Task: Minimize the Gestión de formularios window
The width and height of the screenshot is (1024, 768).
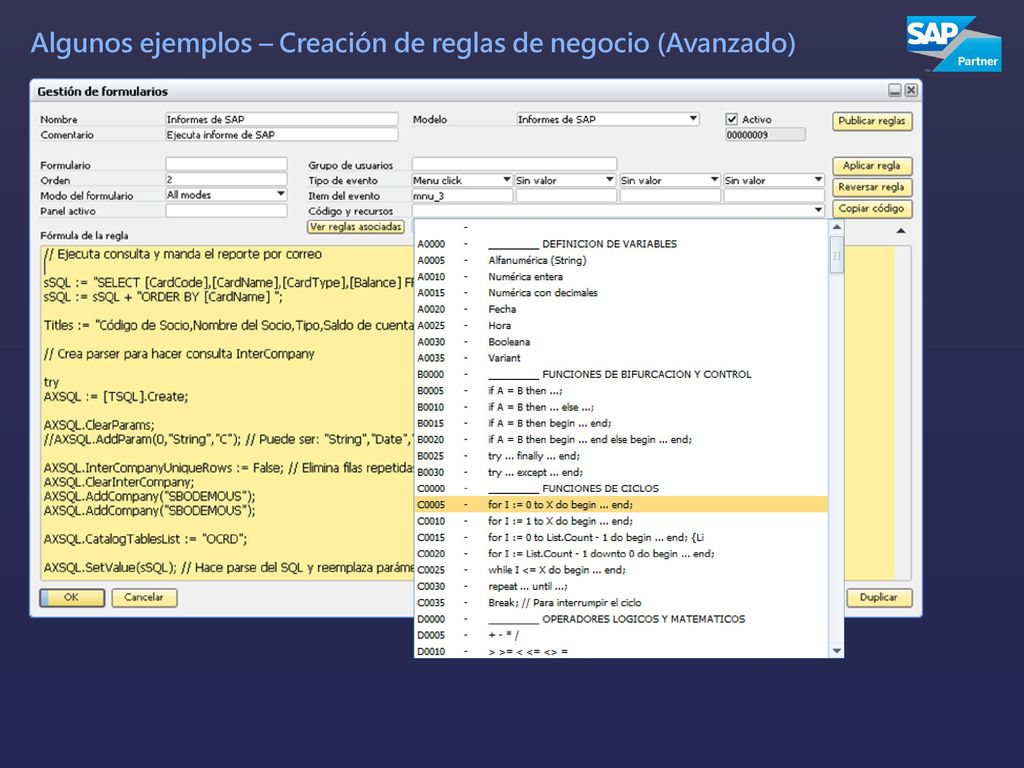Action: click(895, 90)
